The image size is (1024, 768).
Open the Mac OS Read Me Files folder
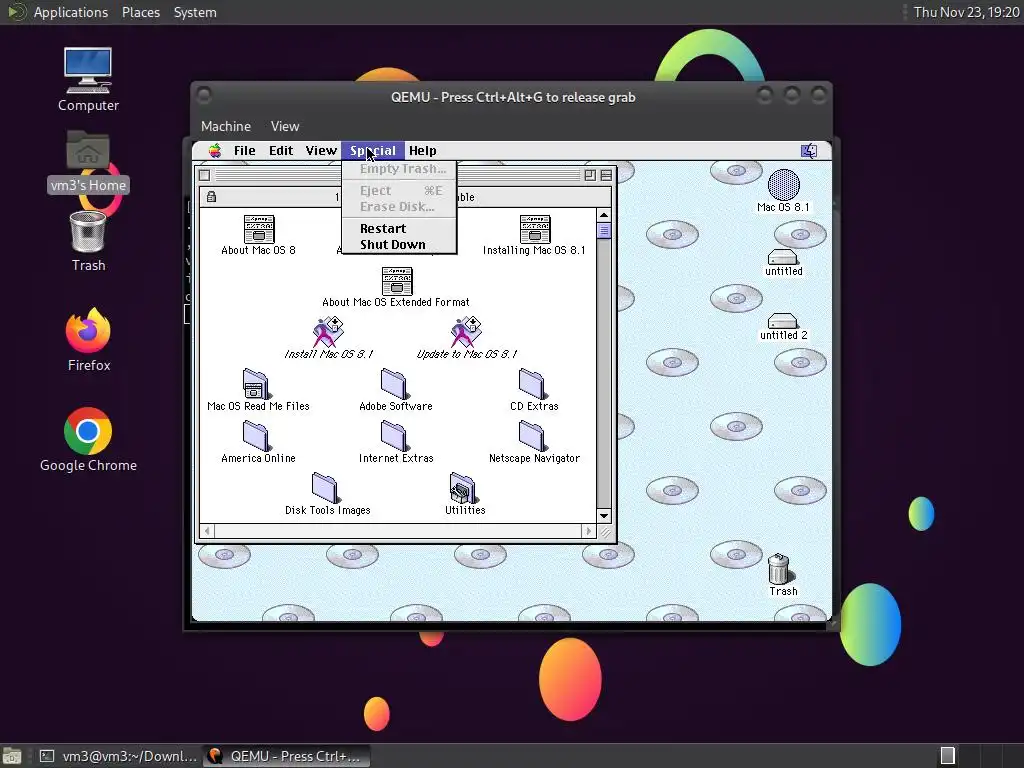point(255,384)
